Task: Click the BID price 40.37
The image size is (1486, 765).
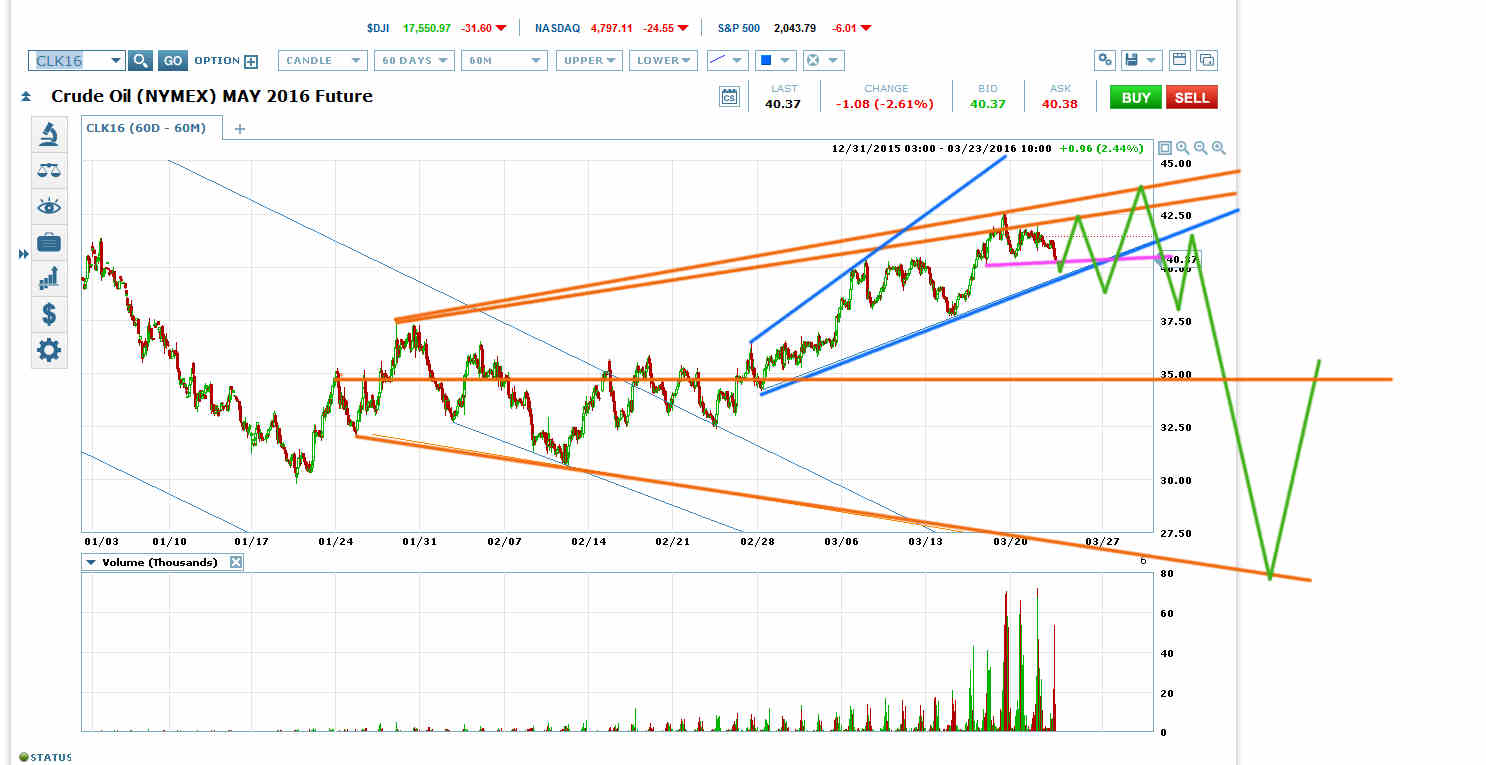Action: (987, 104)
